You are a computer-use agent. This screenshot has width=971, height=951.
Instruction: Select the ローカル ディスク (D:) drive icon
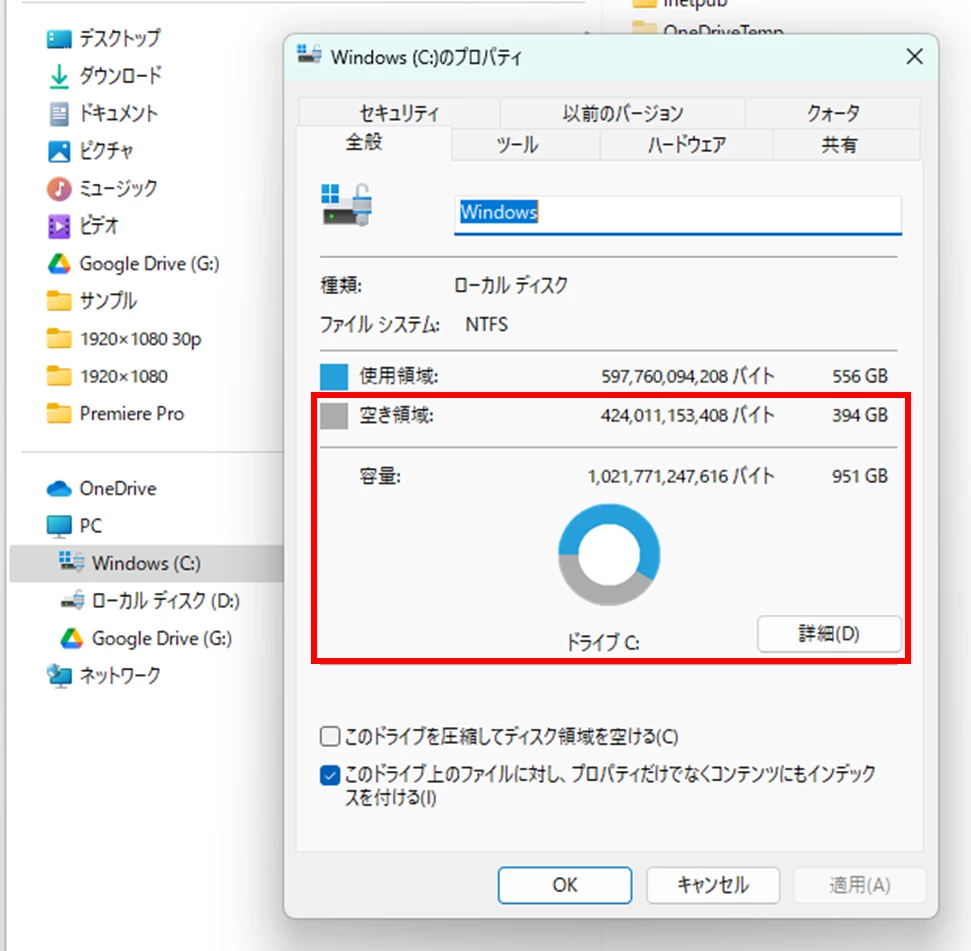72,601
